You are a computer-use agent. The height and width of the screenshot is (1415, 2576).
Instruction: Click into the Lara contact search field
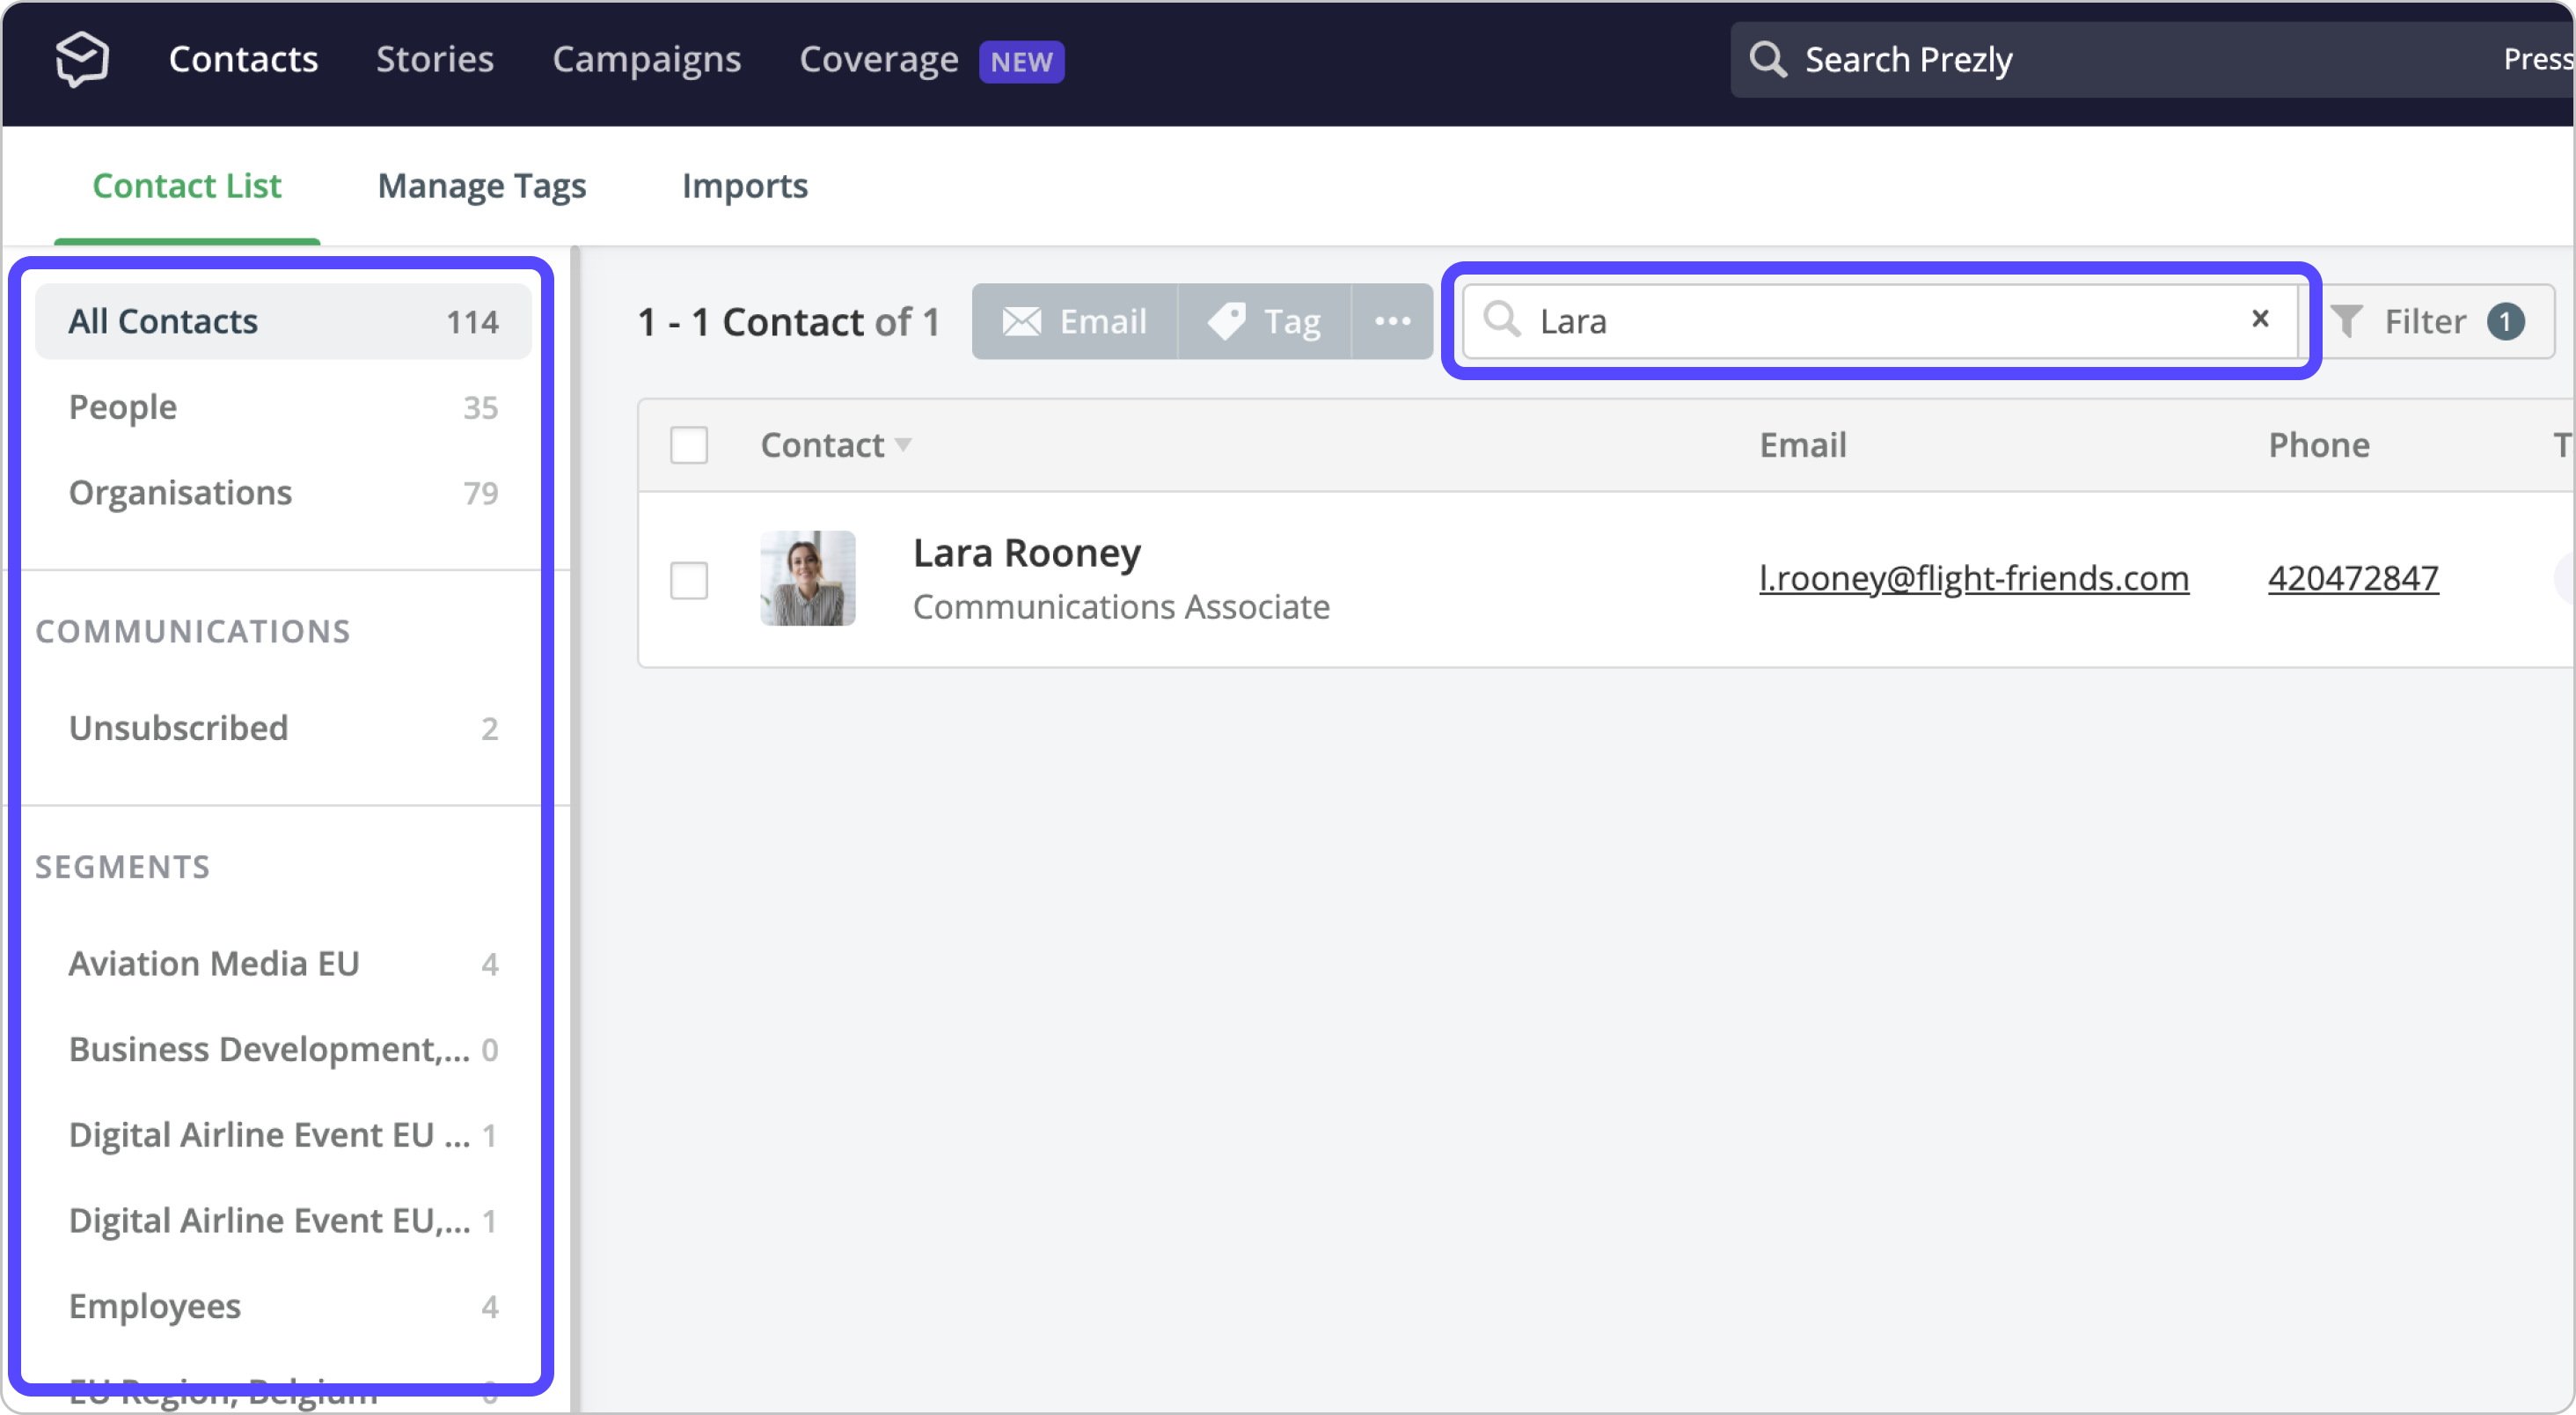coord(1880,321)
